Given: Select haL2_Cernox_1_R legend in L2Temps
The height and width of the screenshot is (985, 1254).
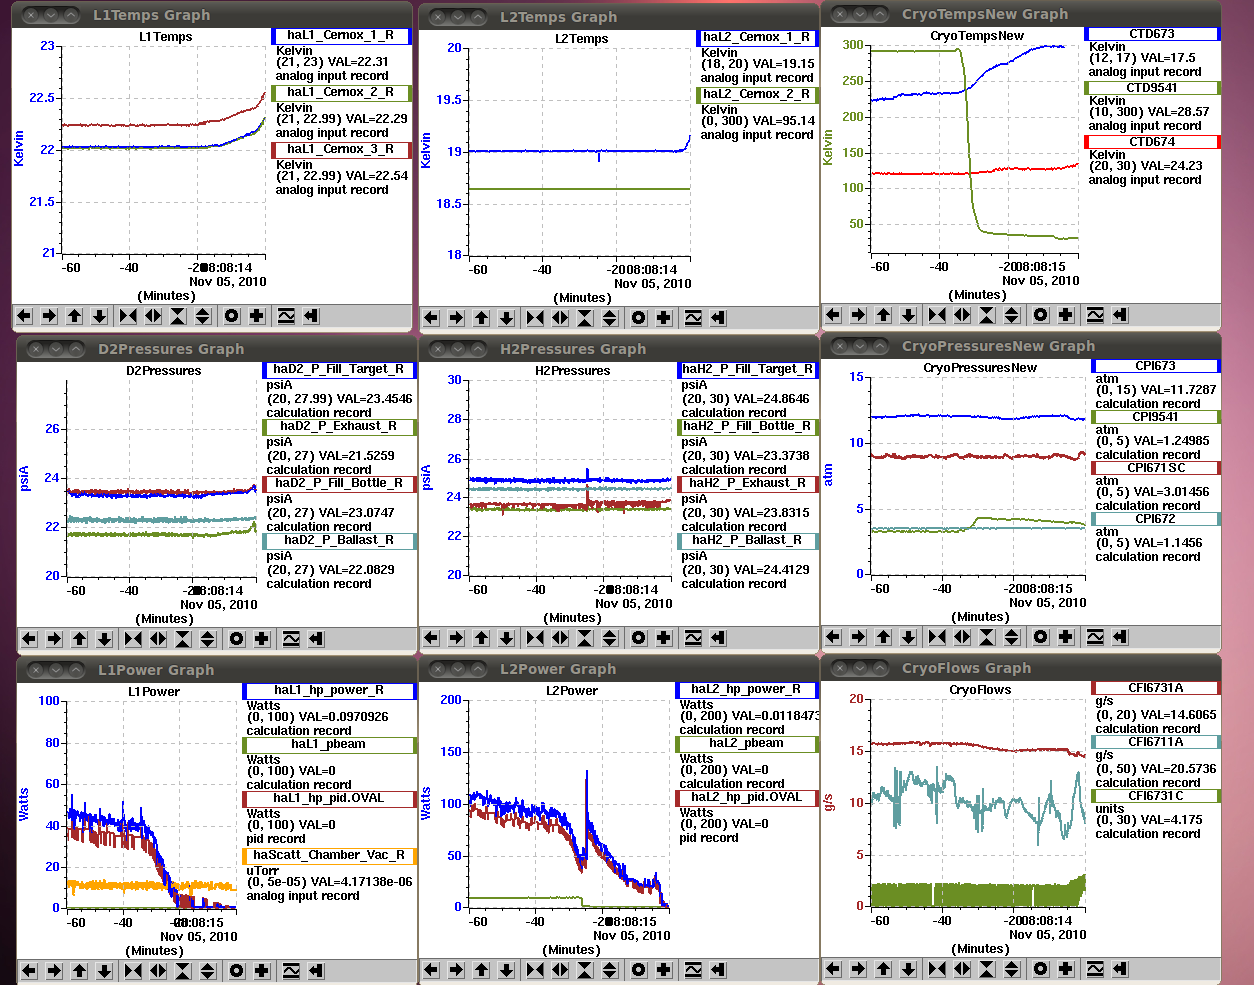Looking at the screenshot, I should point(757,38).
